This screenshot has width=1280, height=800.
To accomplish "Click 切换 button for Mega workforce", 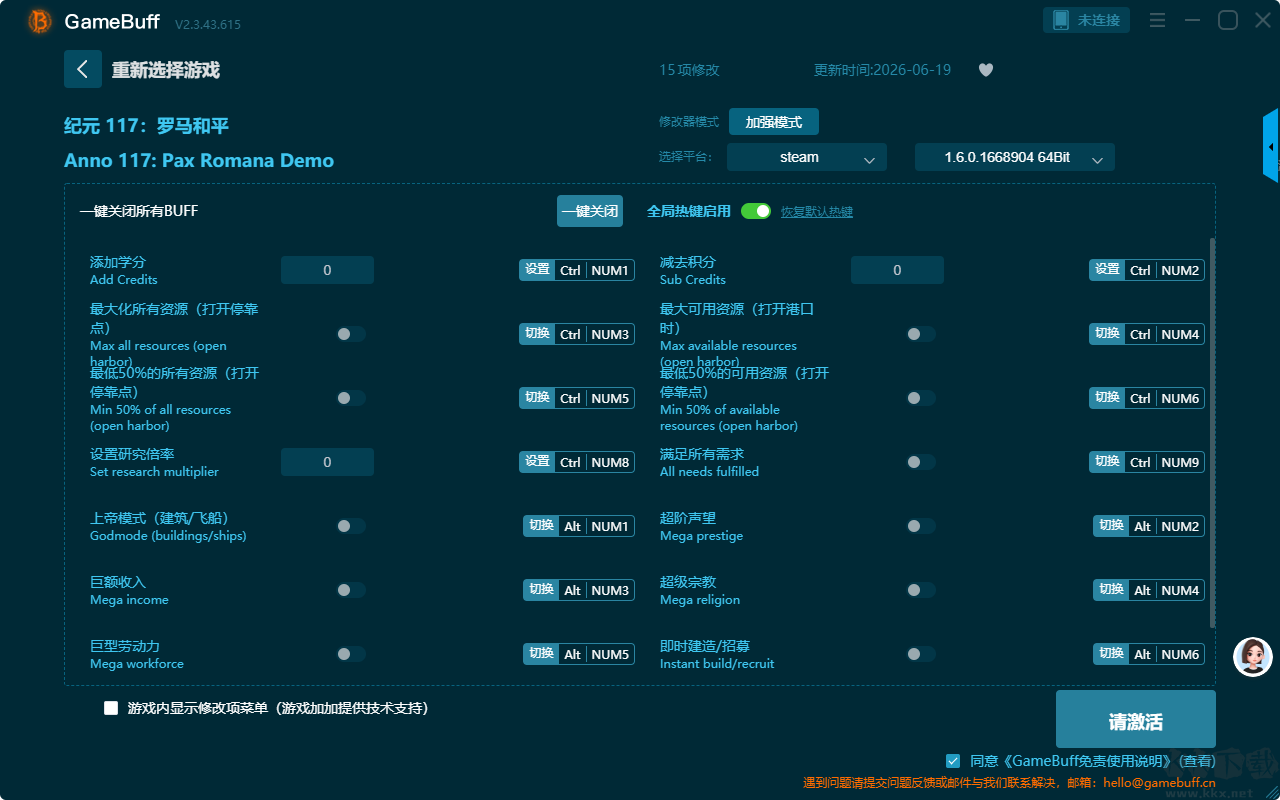I will [x=541, y=654].
